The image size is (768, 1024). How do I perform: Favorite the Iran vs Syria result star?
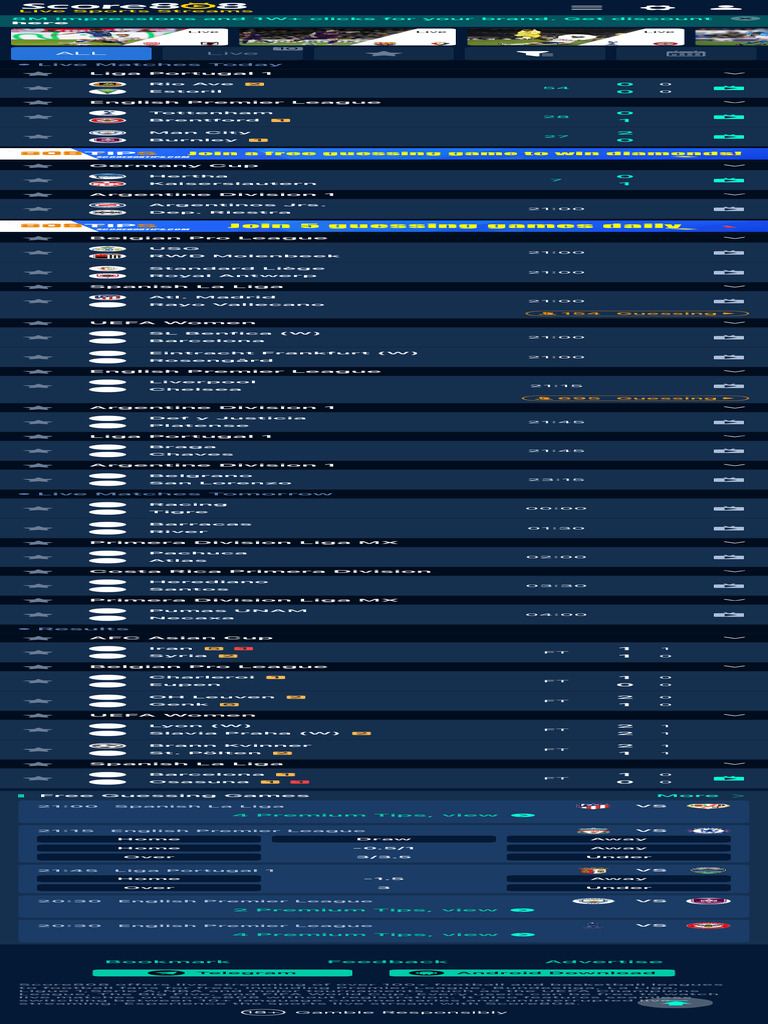[40, 652]
